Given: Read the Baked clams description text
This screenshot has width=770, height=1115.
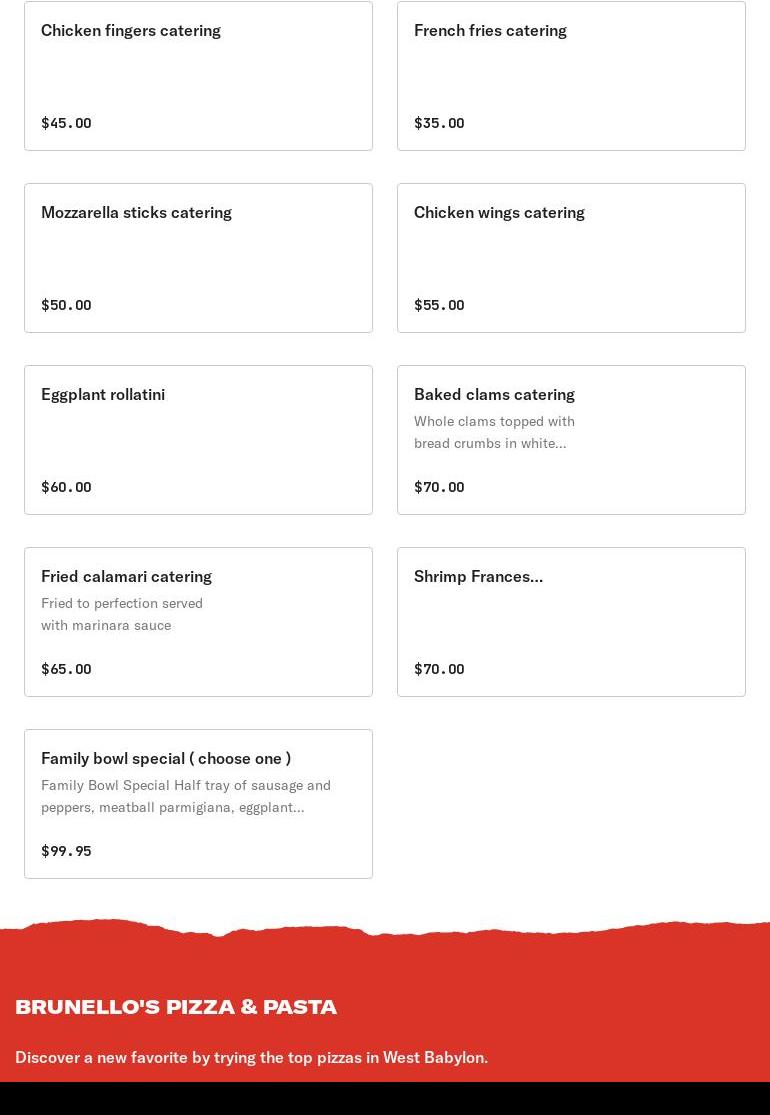Looking at the screenshot, I should [x=494, y=432].
